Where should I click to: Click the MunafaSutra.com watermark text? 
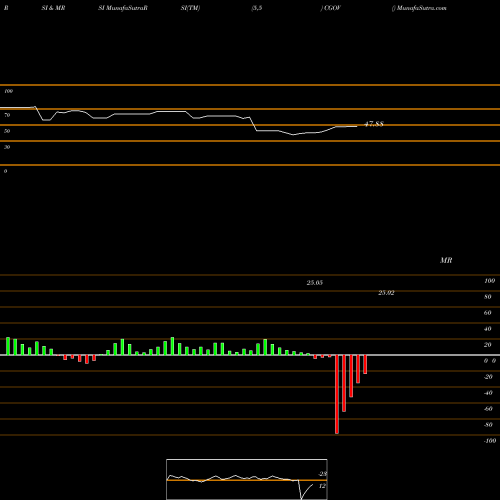[x=421, y=8]
